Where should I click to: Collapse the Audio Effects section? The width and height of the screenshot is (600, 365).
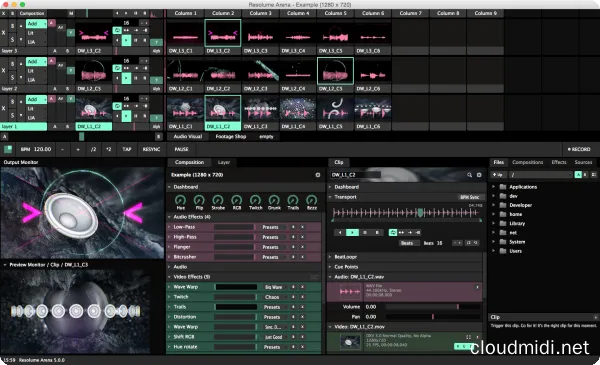[x=170, y=217]
